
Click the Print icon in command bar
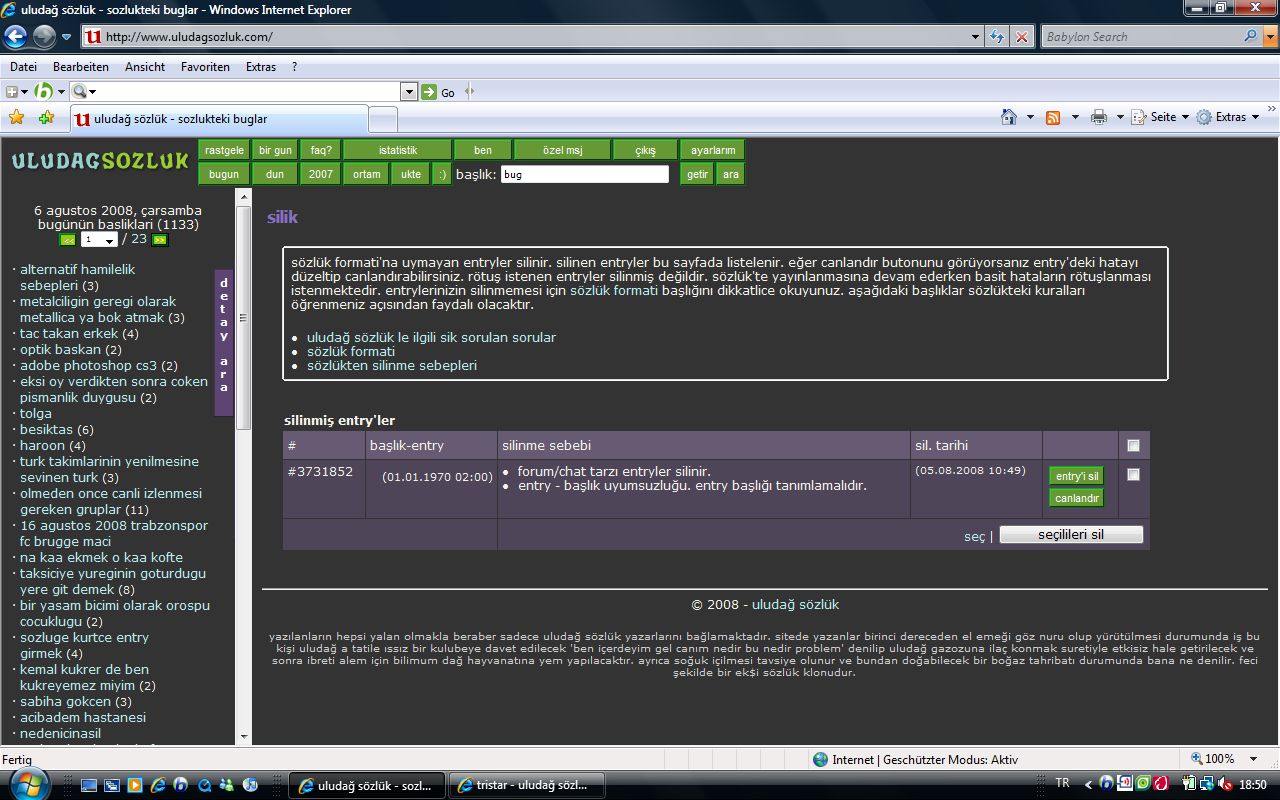(1099, 117)
